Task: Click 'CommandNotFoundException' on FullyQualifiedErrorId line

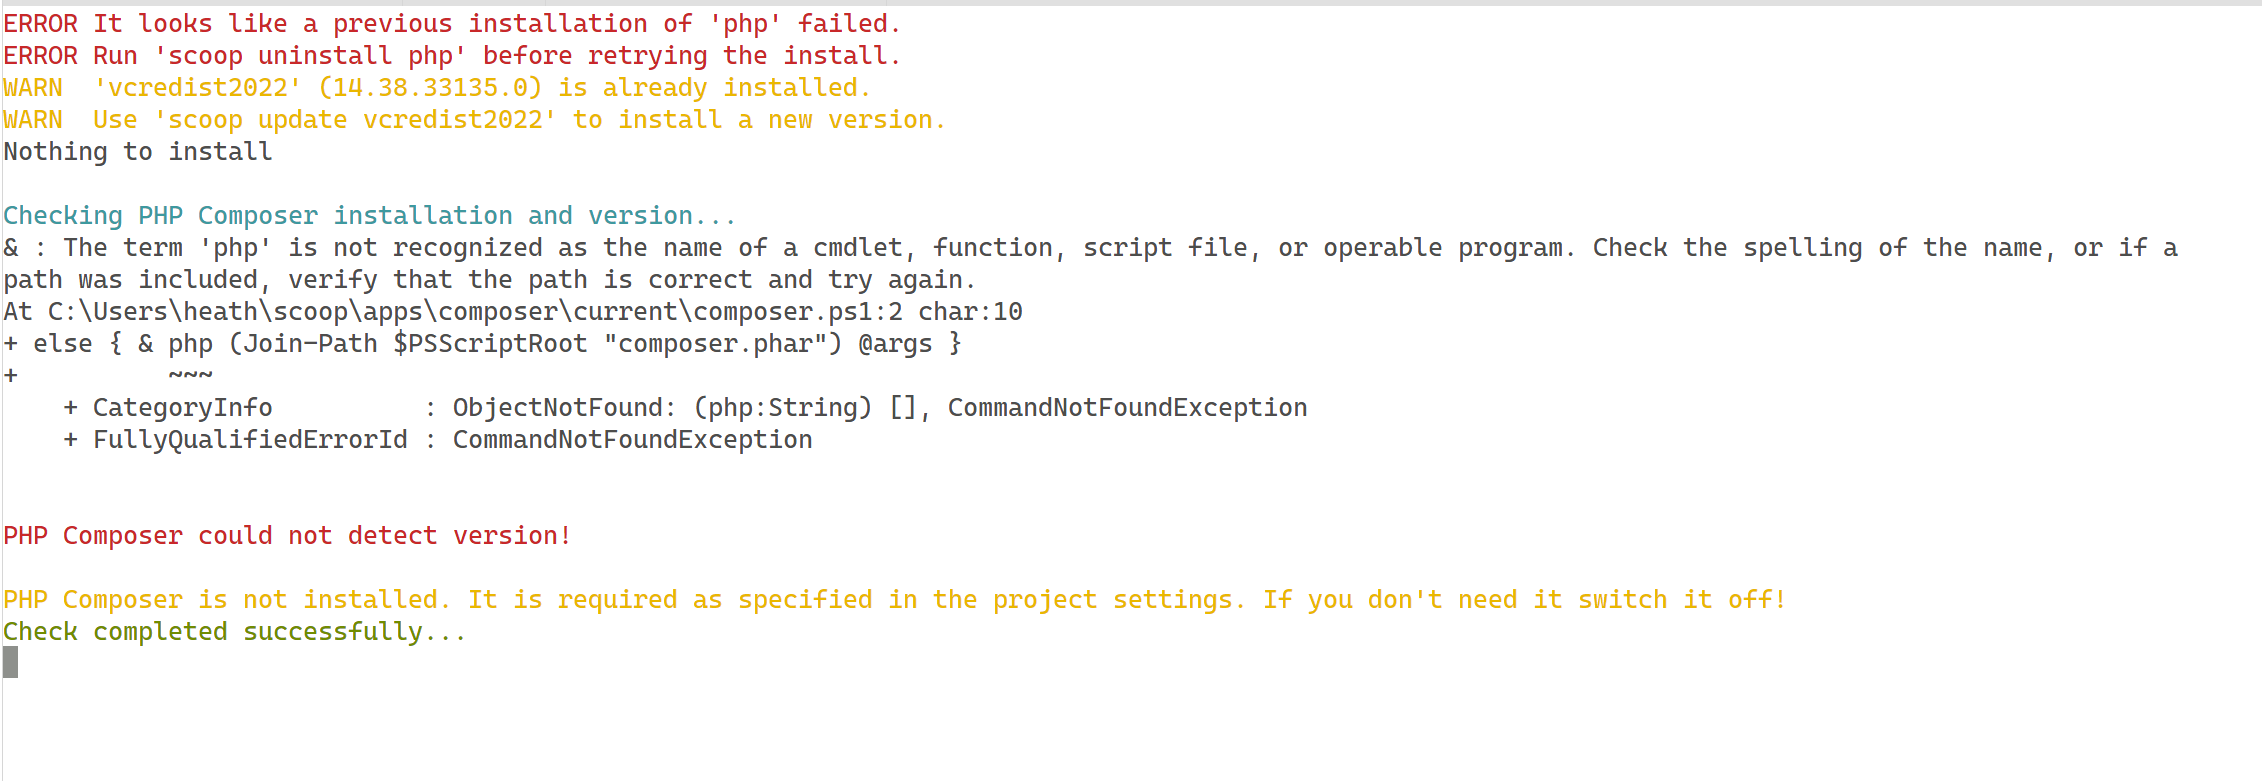Action: point(633,440)
